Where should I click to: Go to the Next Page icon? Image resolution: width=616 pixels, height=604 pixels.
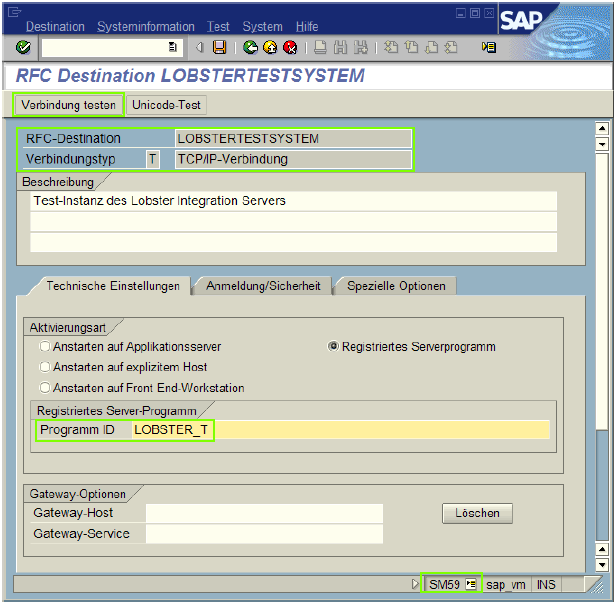pyautogui.click(x=431, y=48)
